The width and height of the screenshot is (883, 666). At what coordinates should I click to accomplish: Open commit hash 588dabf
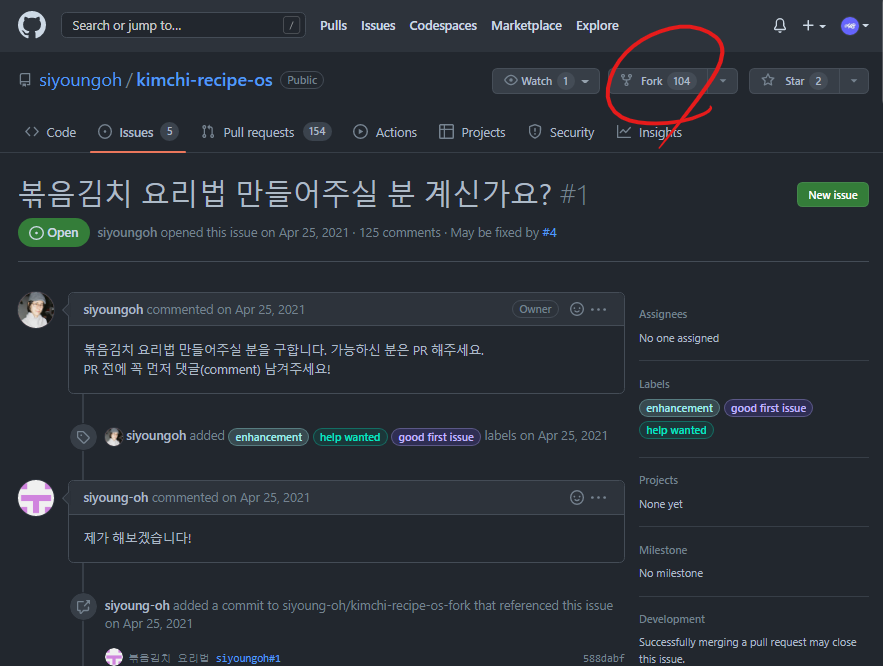pos(603,658)
